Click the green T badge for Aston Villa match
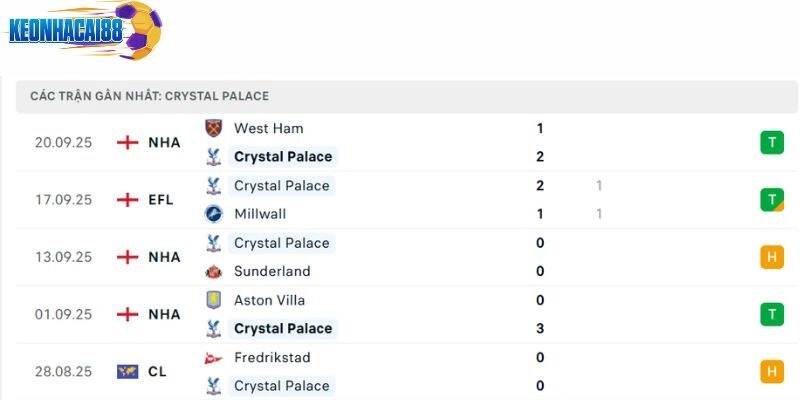 (x=771, y=315)
